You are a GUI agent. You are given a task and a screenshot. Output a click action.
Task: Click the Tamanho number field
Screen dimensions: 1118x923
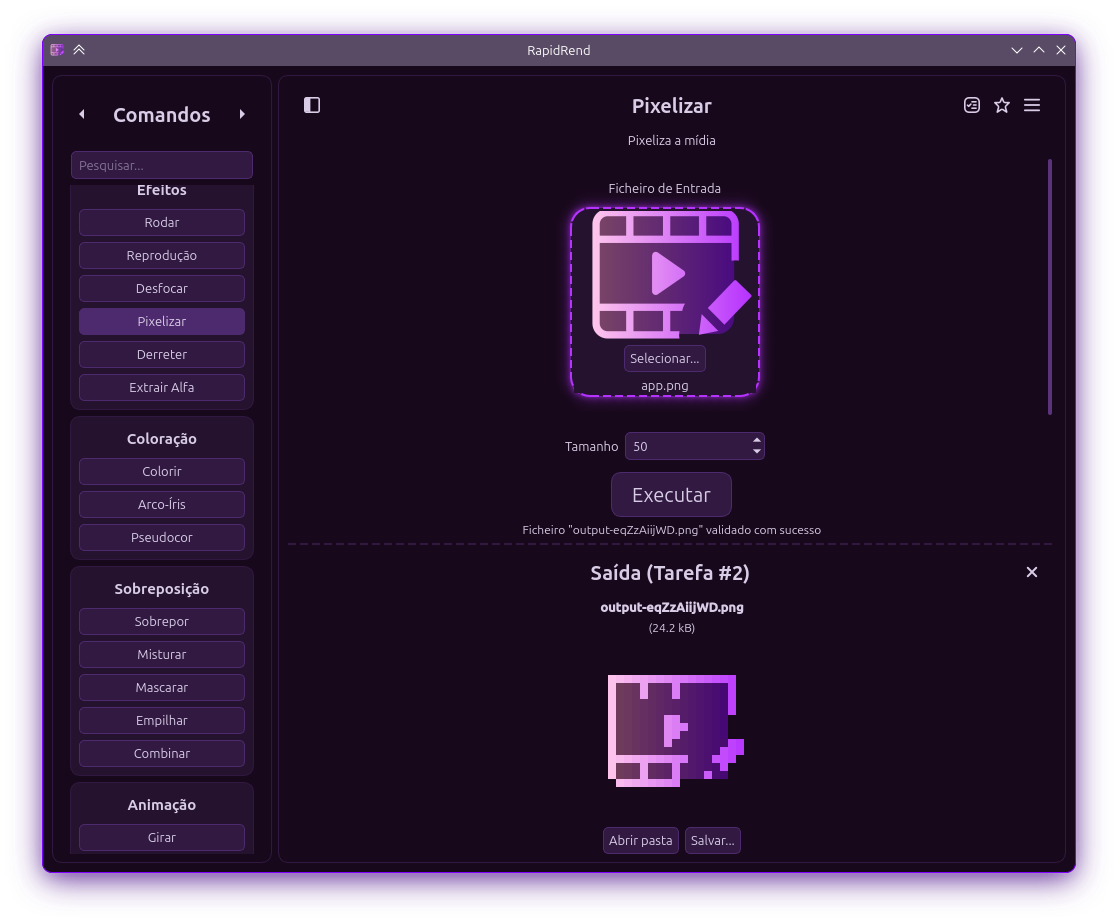694,446
